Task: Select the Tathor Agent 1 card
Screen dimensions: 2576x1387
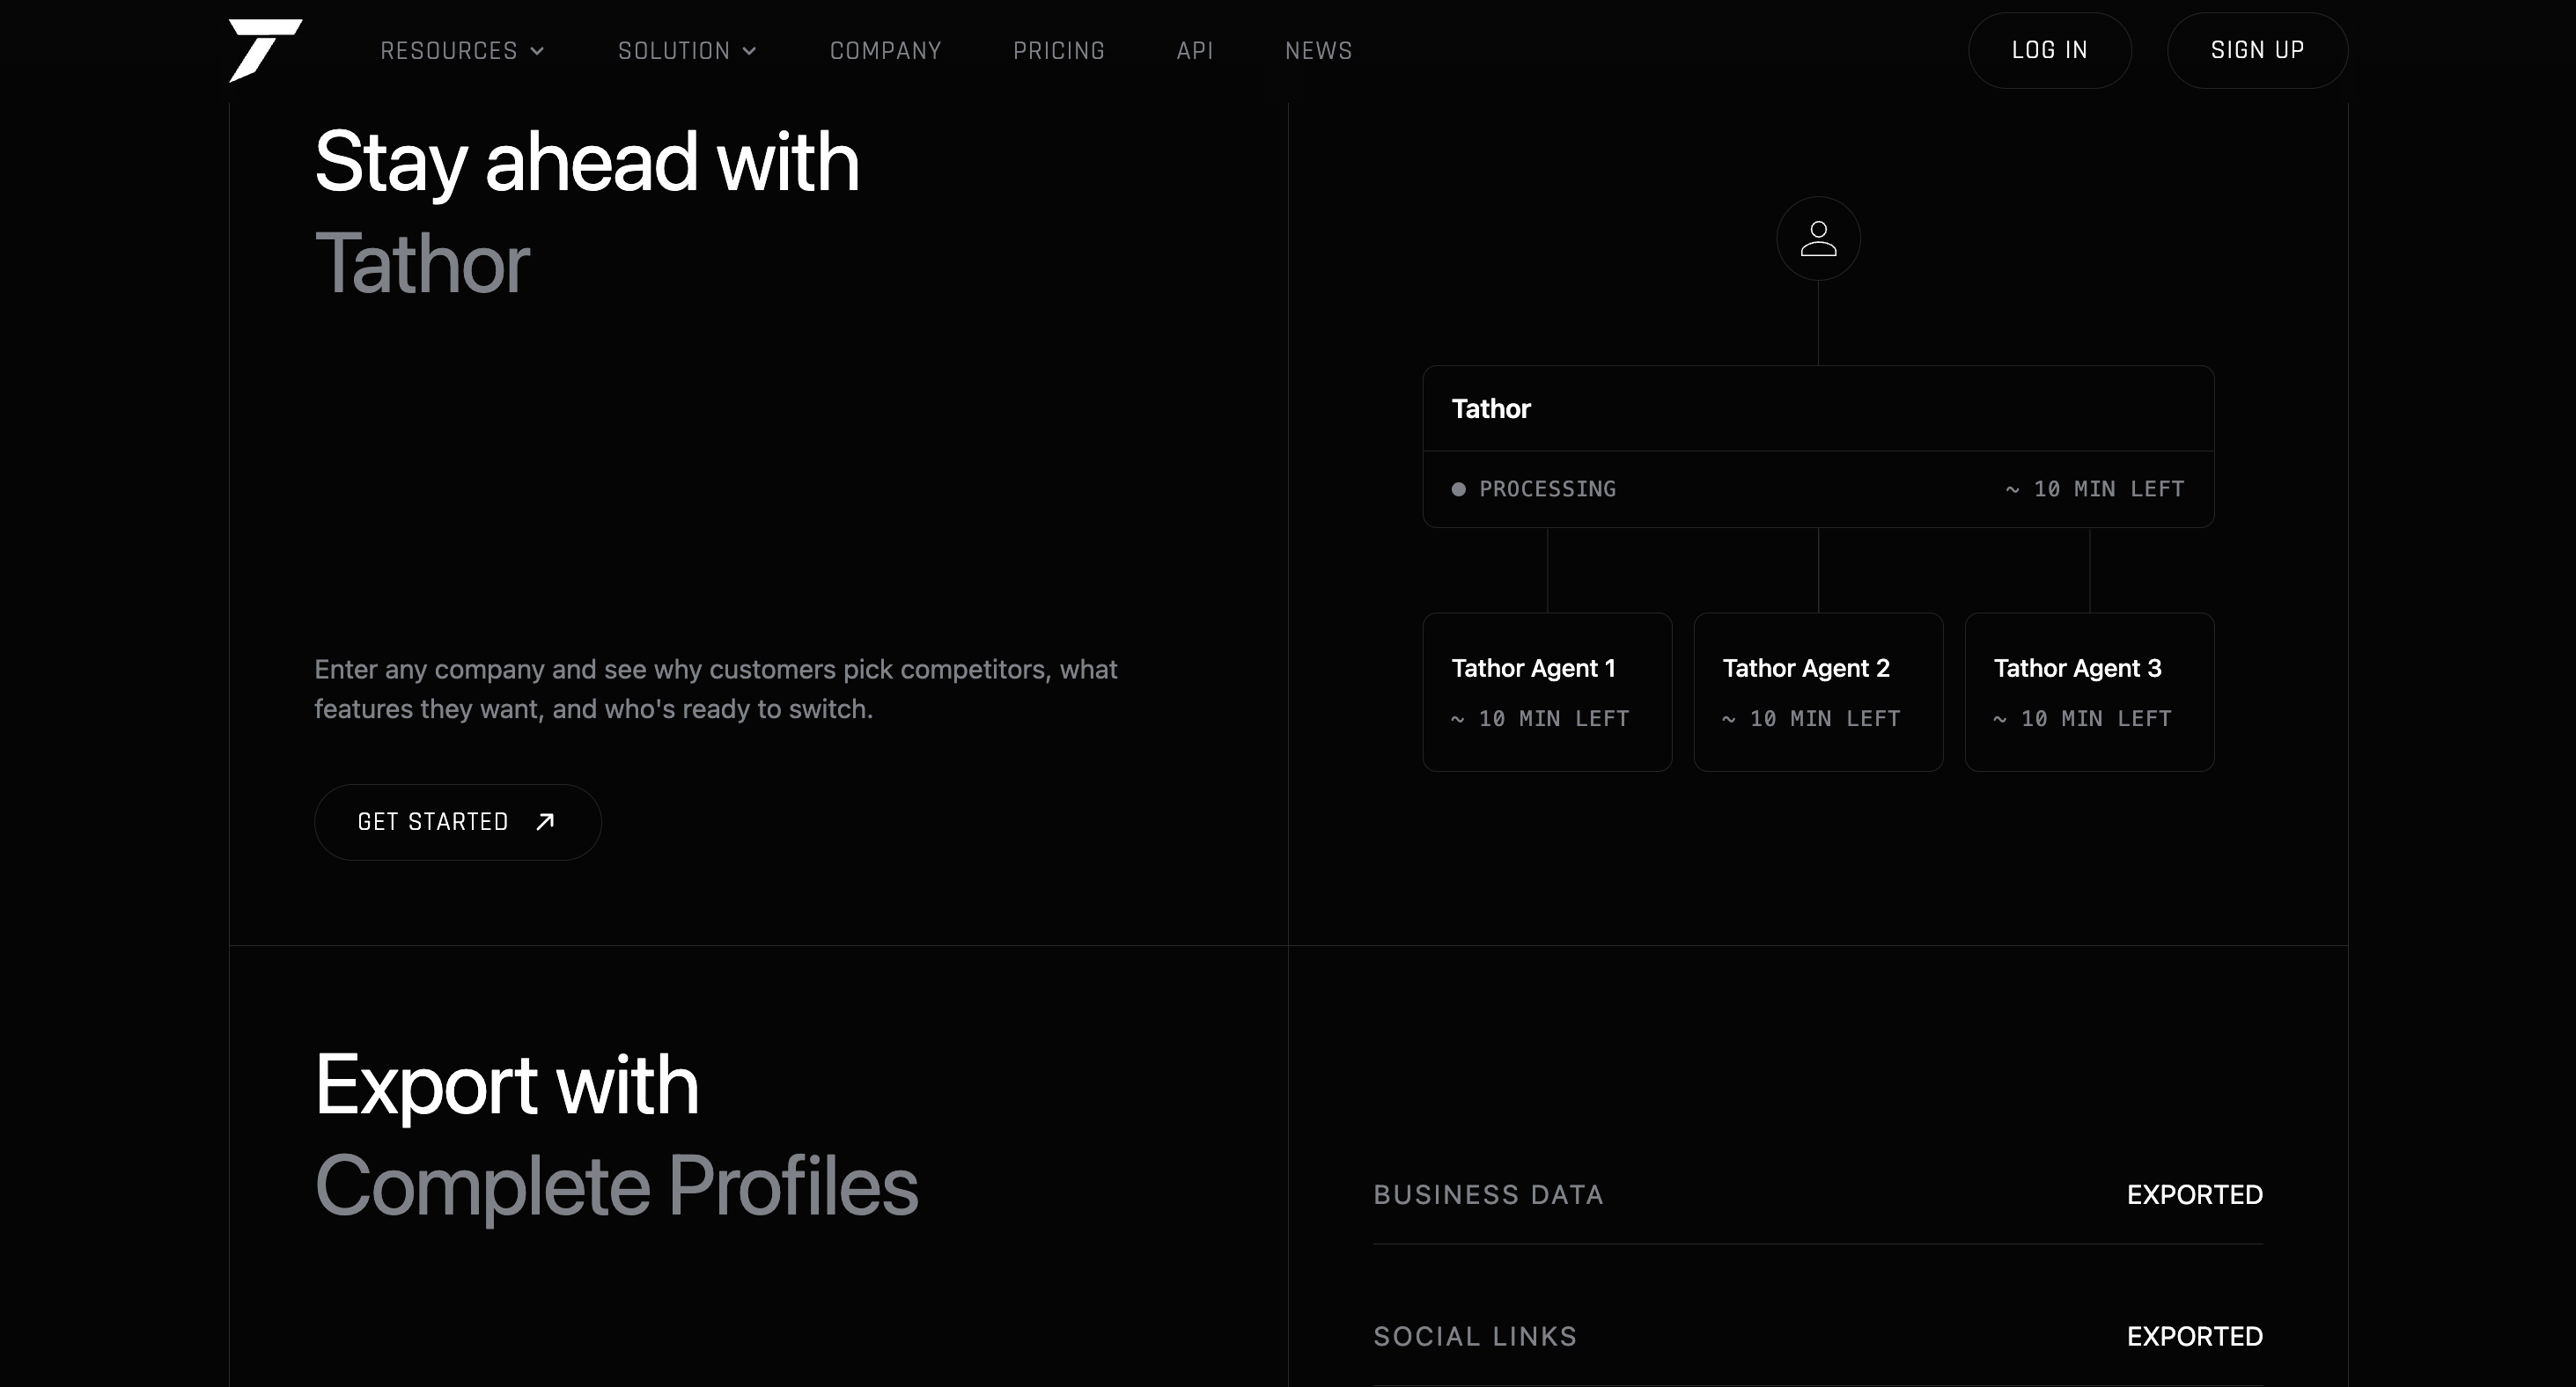Action: coord(1547,692)
